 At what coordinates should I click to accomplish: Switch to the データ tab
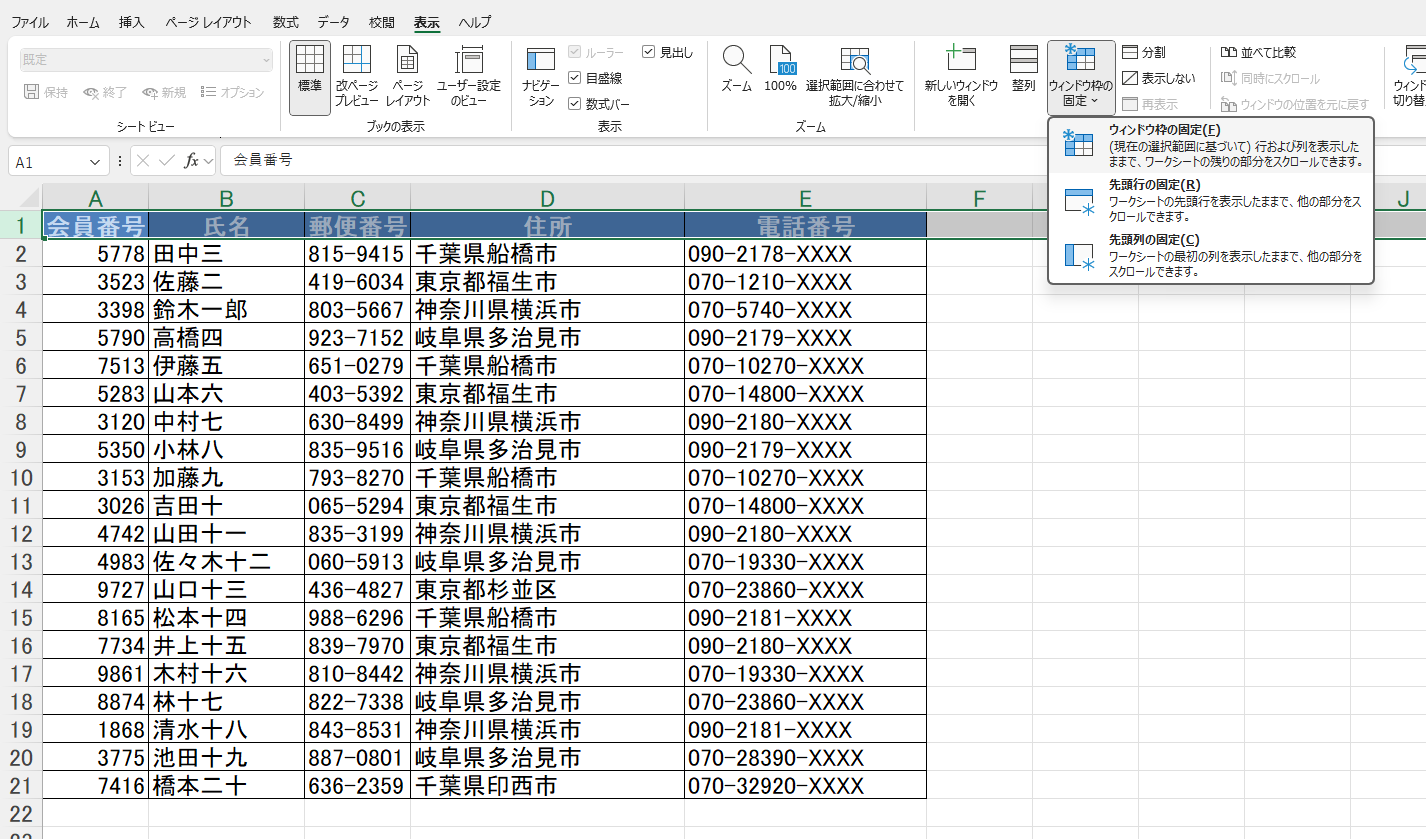point(334,22)
